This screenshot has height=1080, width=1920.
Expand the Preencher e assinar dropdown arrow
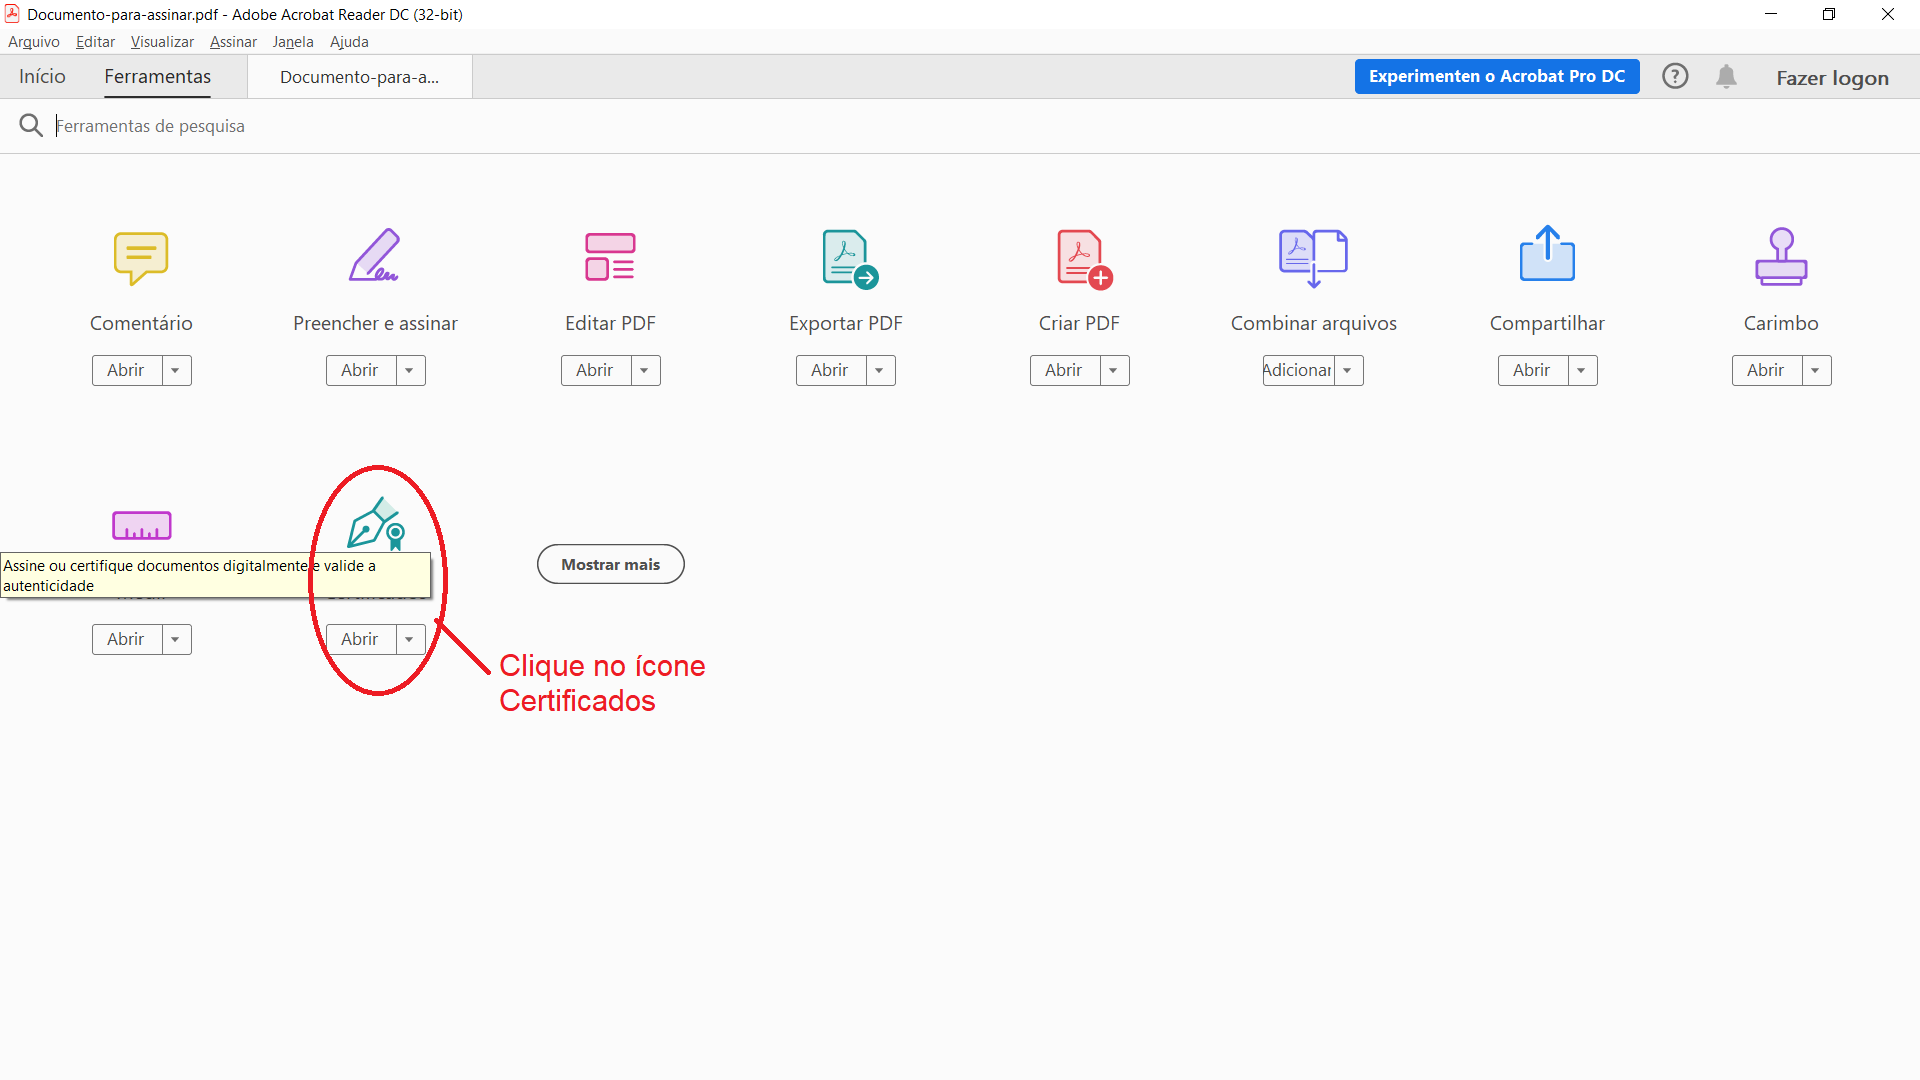click(x=410, y=371)
